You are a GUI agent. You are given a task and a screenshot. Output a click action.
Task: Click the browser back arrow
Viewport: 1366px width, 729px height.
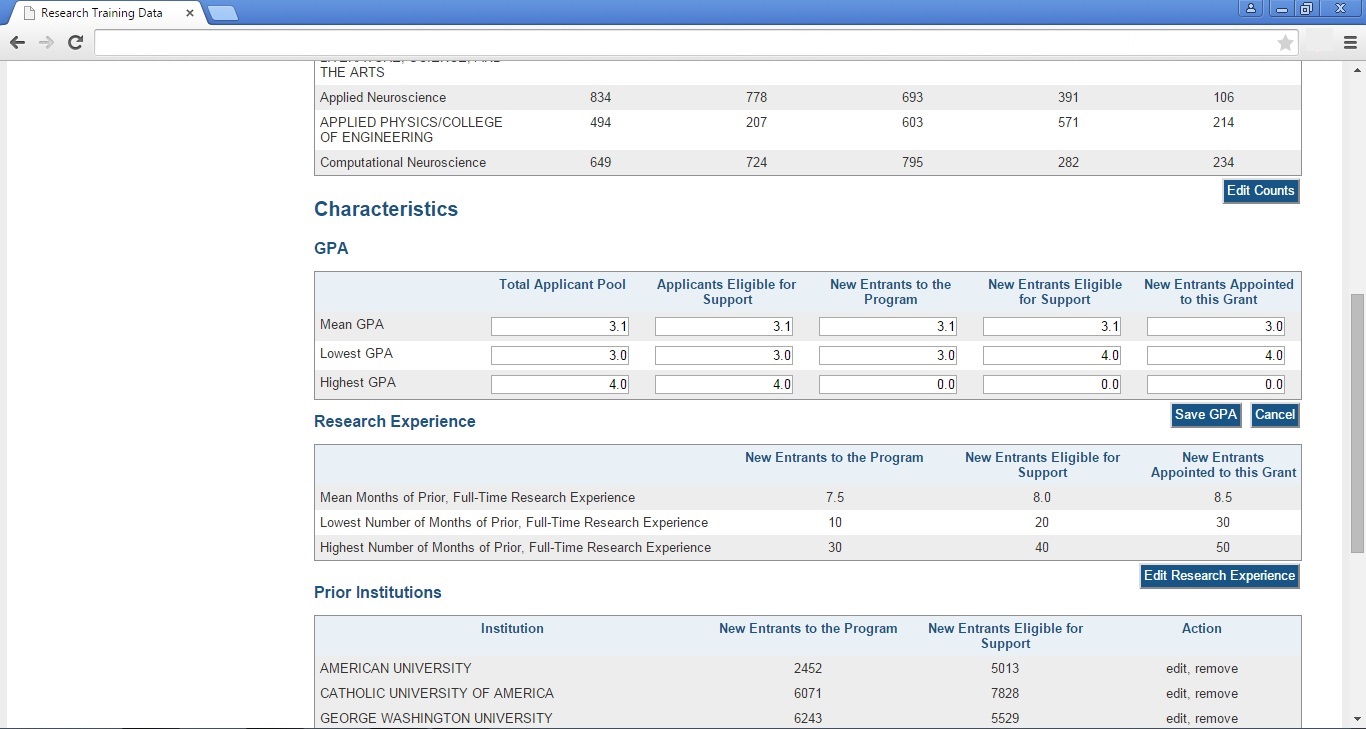(17, 42)
